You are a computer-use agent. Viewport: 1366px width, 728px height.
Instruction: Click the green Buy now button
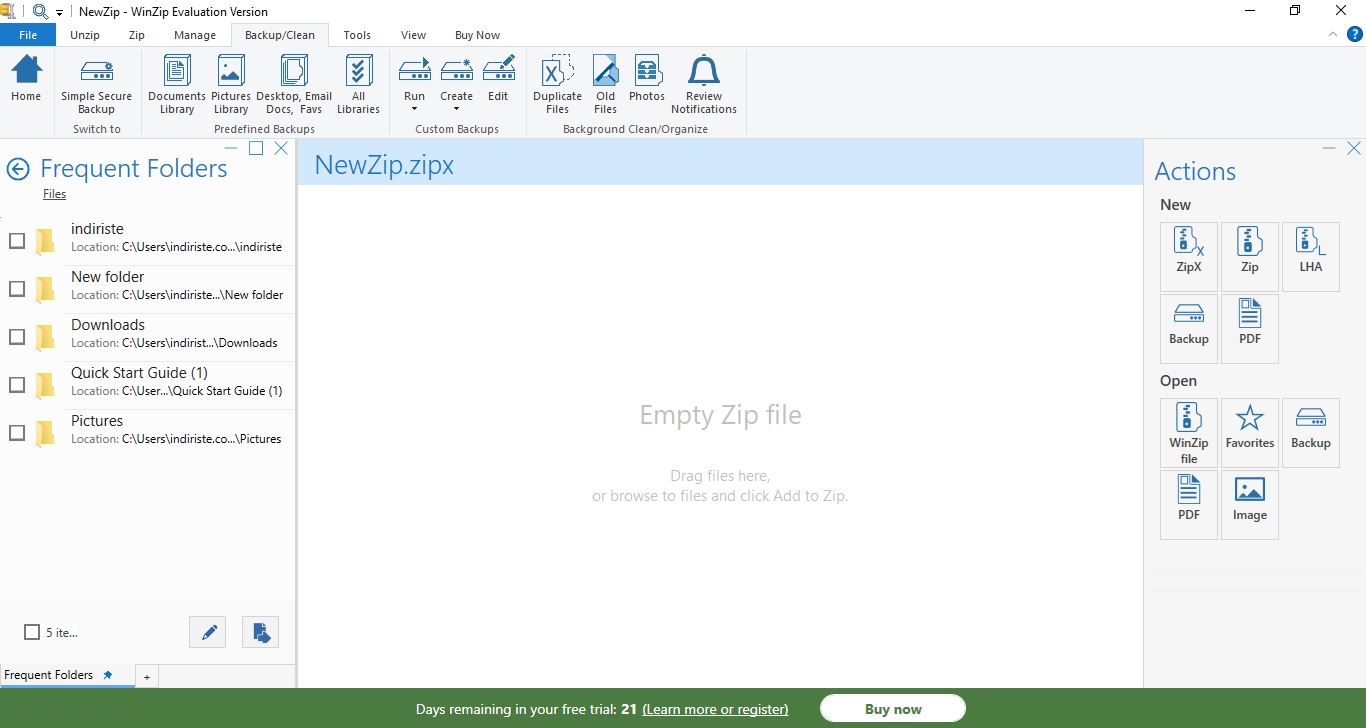point(893,709)
